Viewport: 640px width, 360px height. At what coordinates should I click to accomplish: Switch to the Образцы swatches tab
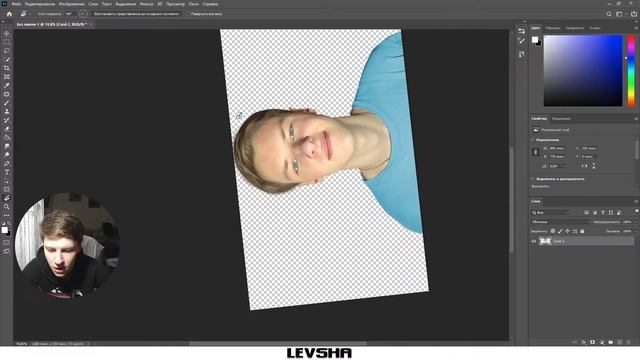click(x=553, y=28)
